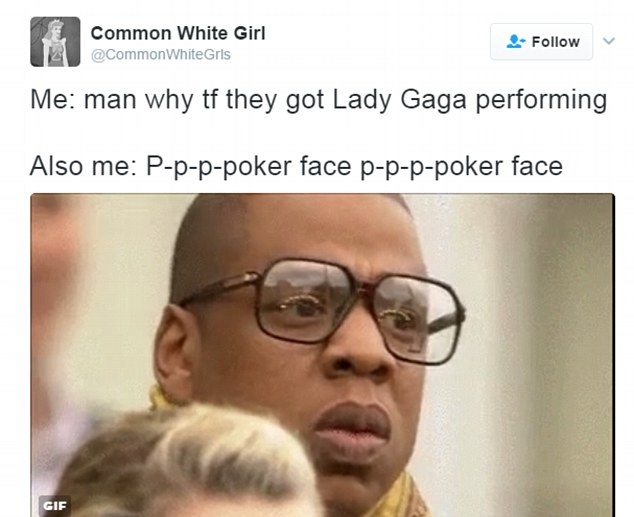Select the 'Me:' prefix of the tweet
The height and width of the screenshot is (517, 634).
pyautogui.click(x=53, y=99)
